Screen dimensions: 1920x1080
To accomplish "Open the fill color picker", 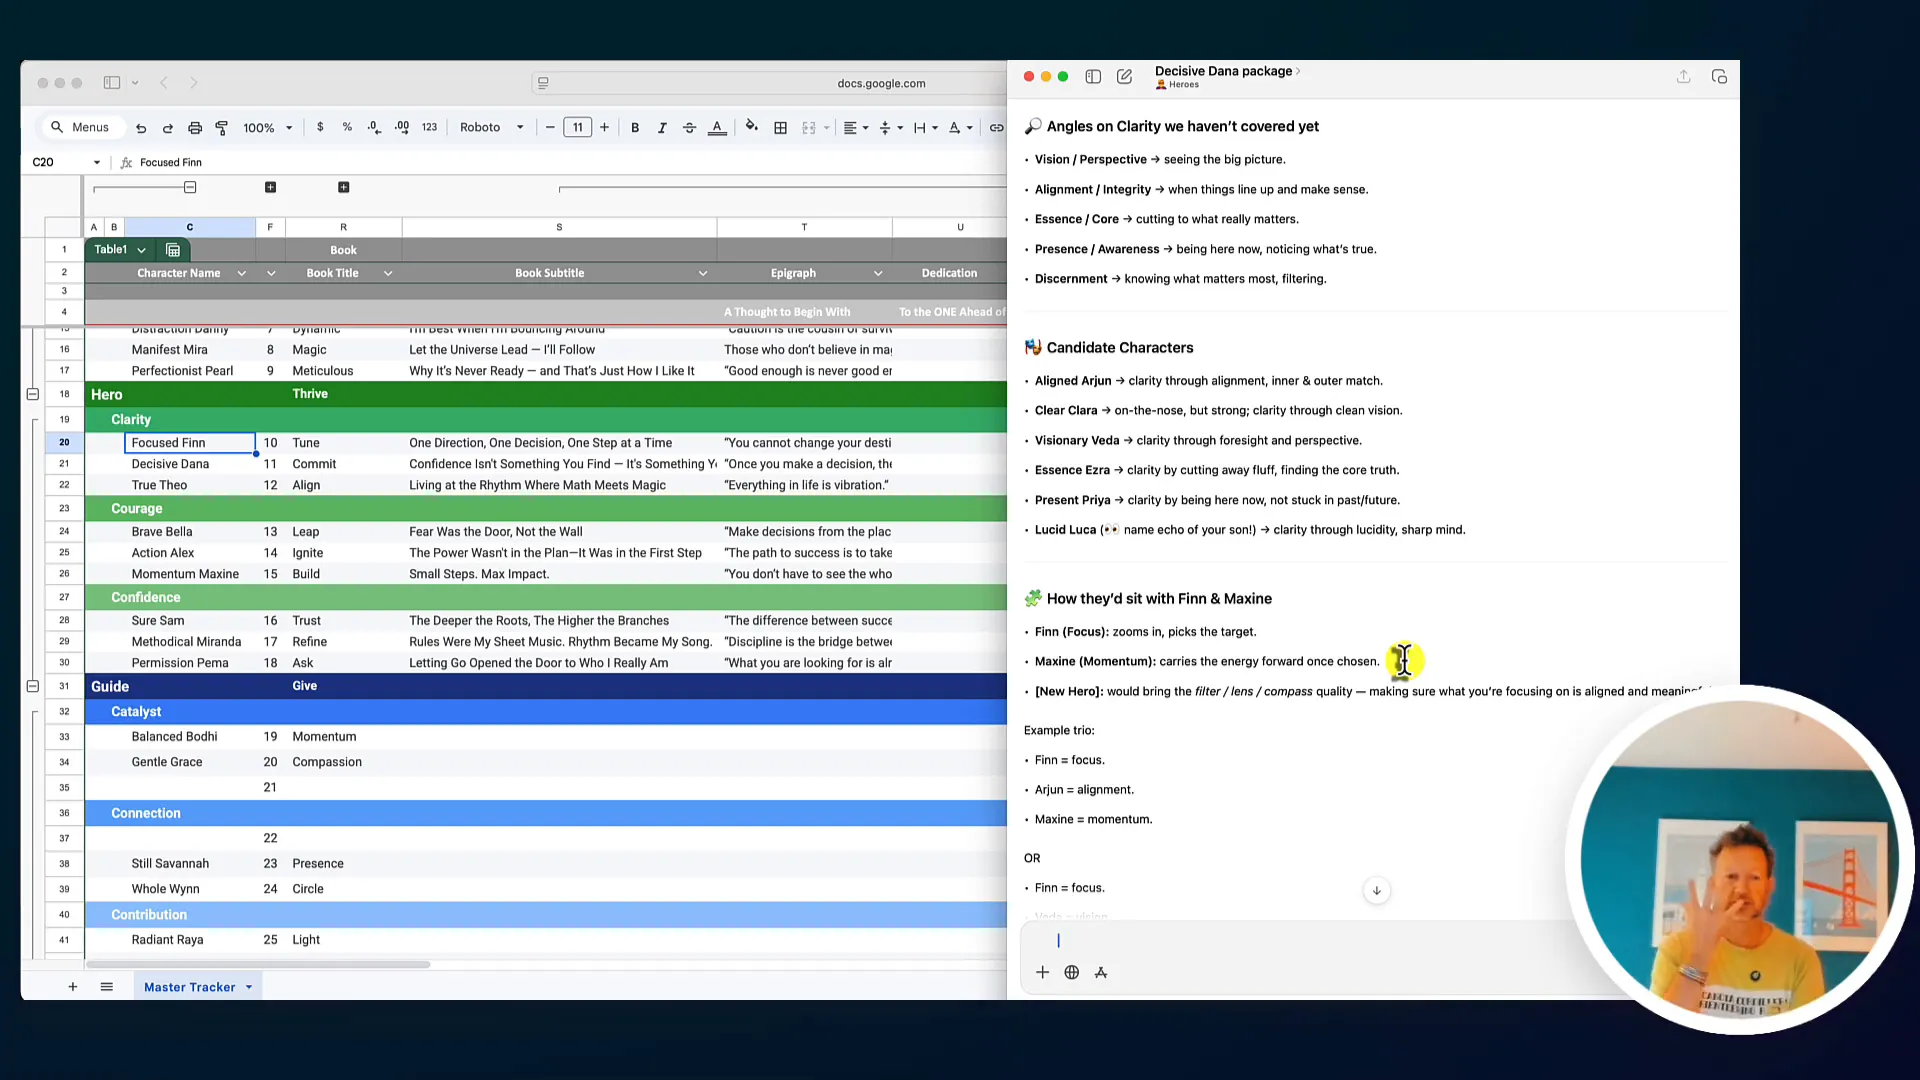I will (x=751, y=127).
